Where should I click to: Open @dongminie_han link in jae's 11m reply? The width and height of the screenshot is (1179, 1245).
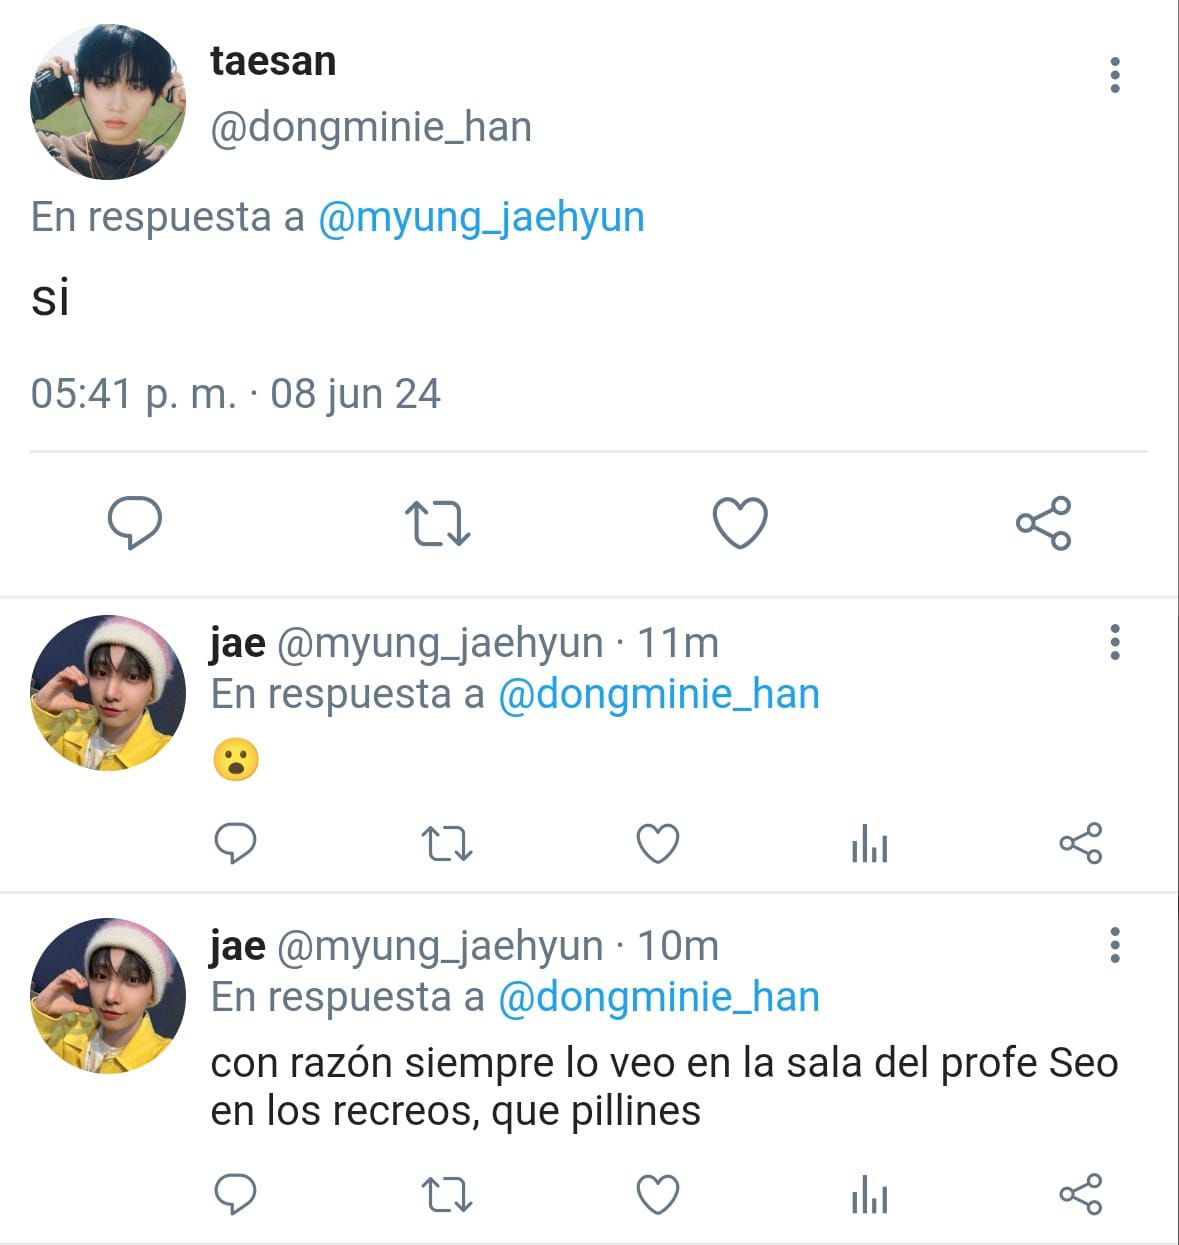coord(659,694)
